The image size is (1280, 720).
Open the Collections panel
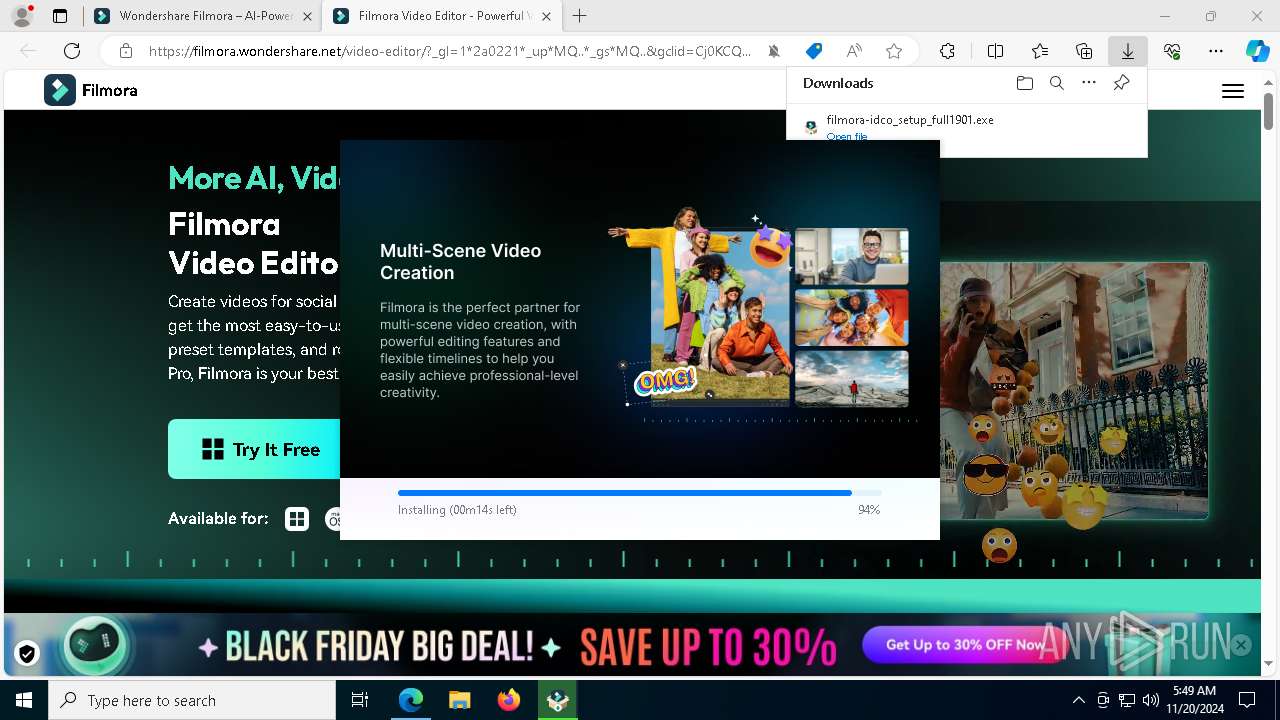[1084, 51]
